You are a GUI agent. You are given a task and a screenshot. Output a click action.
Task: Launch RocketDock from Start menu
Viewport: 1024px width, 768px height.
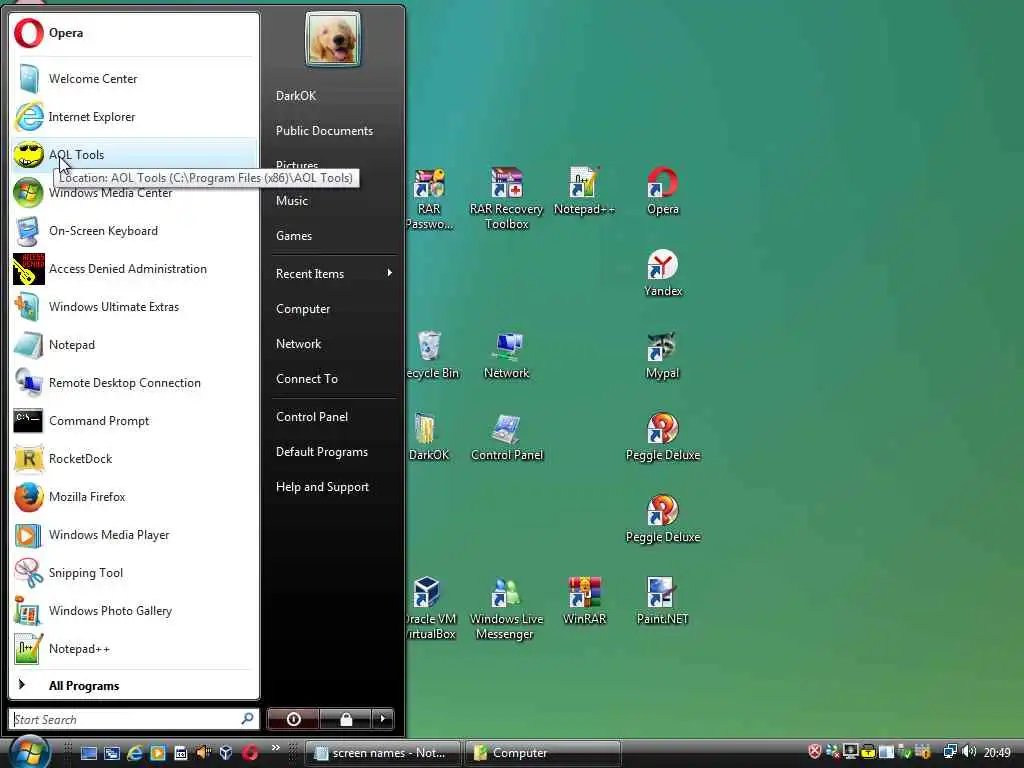134,458
